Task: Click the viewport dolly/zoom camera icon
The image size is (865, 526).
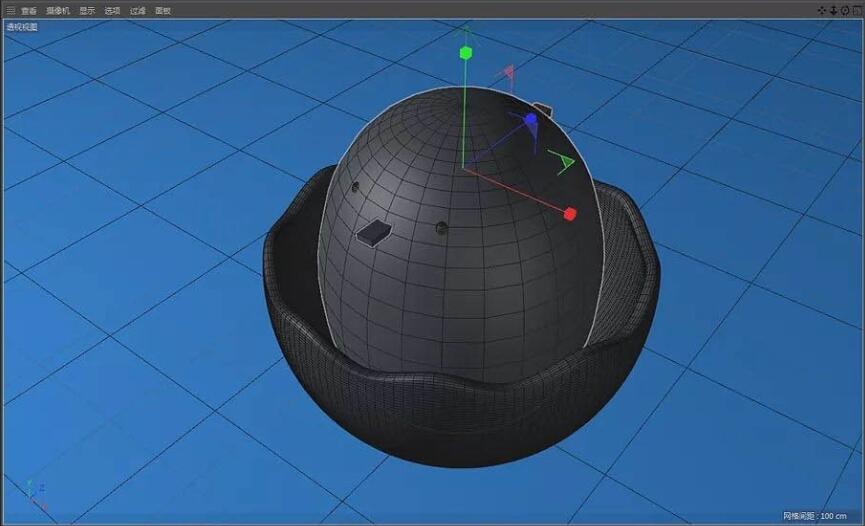Action: point(834,10)
